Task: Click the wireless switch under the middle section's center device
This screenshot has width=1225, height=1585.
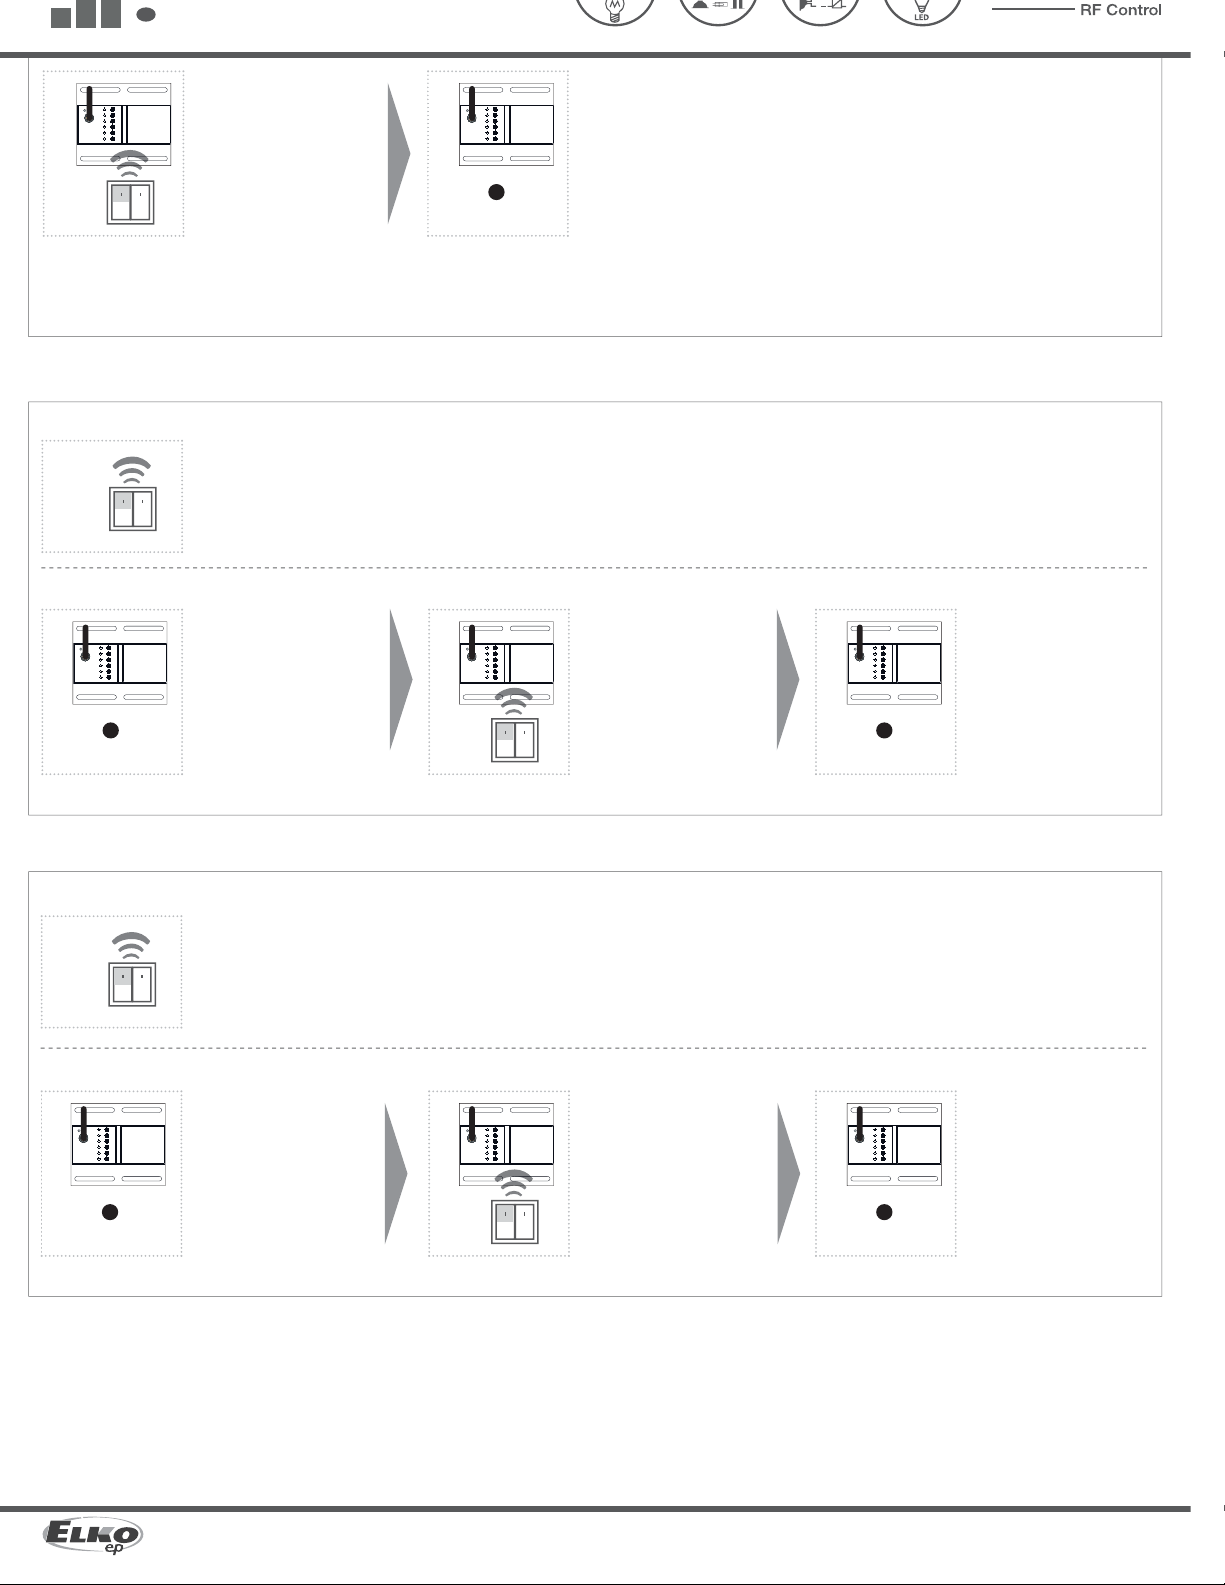Action: [x=514, y=739]
